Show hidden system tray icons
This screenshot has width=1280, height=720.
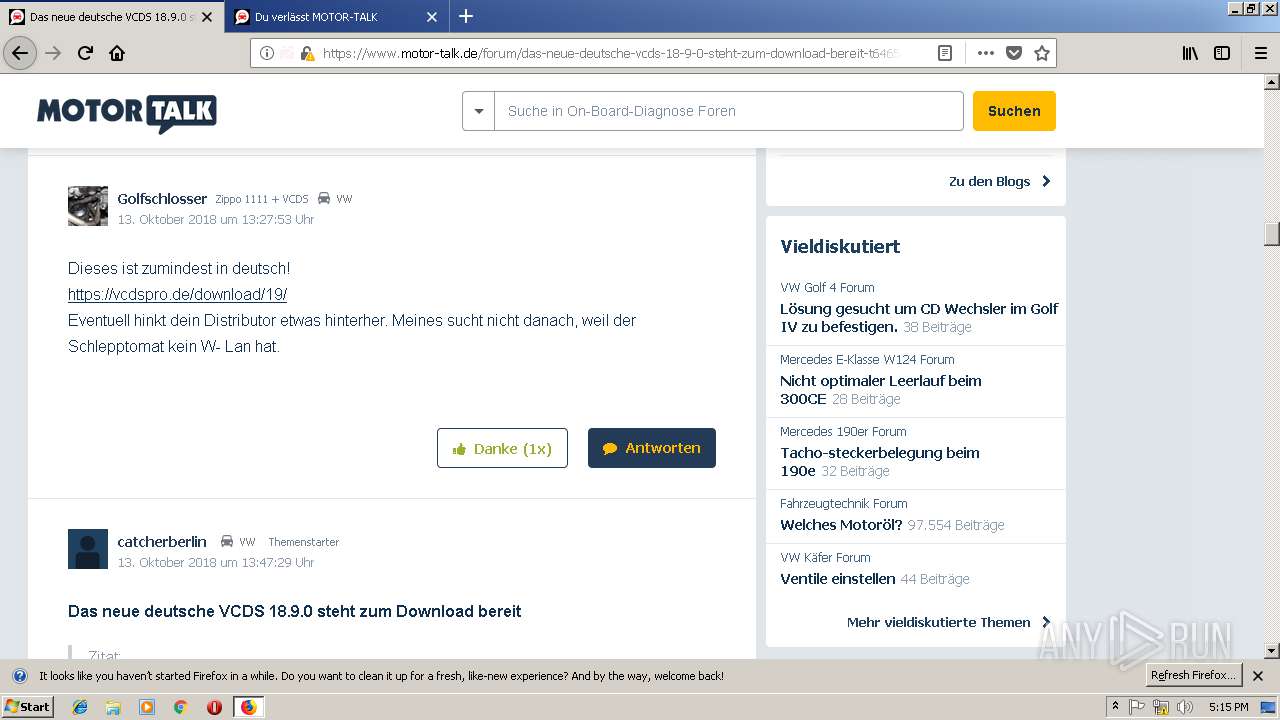pos(1115,707)
